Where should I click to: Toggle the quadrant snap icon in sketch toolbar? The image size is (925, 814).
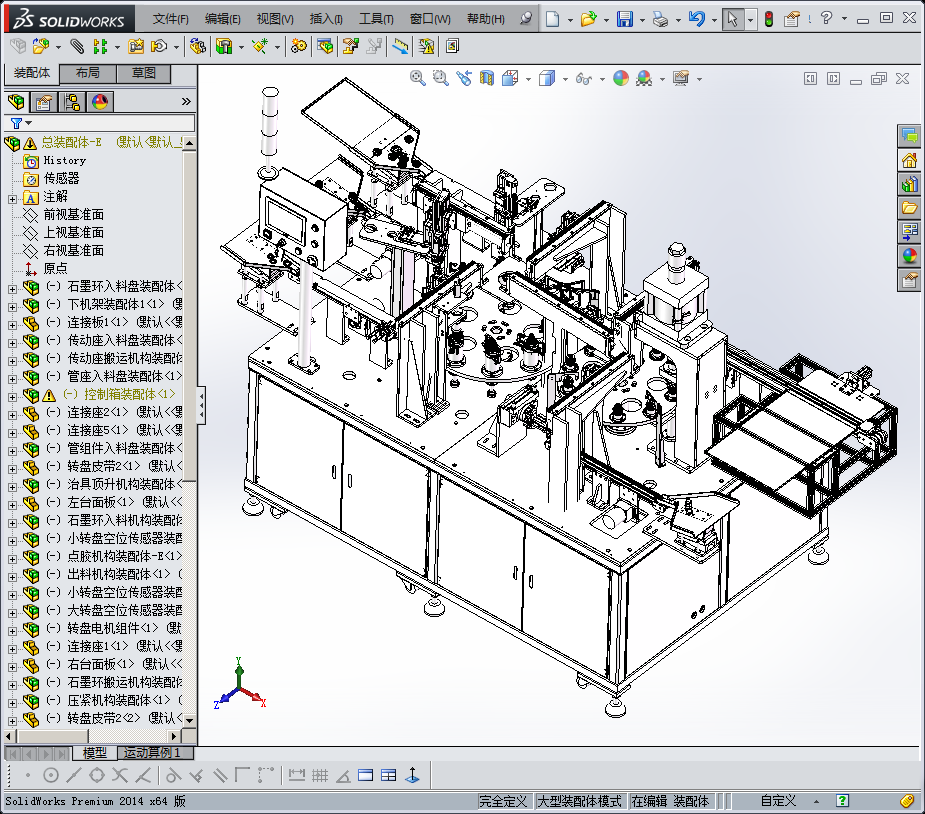[x=97, y=775]
